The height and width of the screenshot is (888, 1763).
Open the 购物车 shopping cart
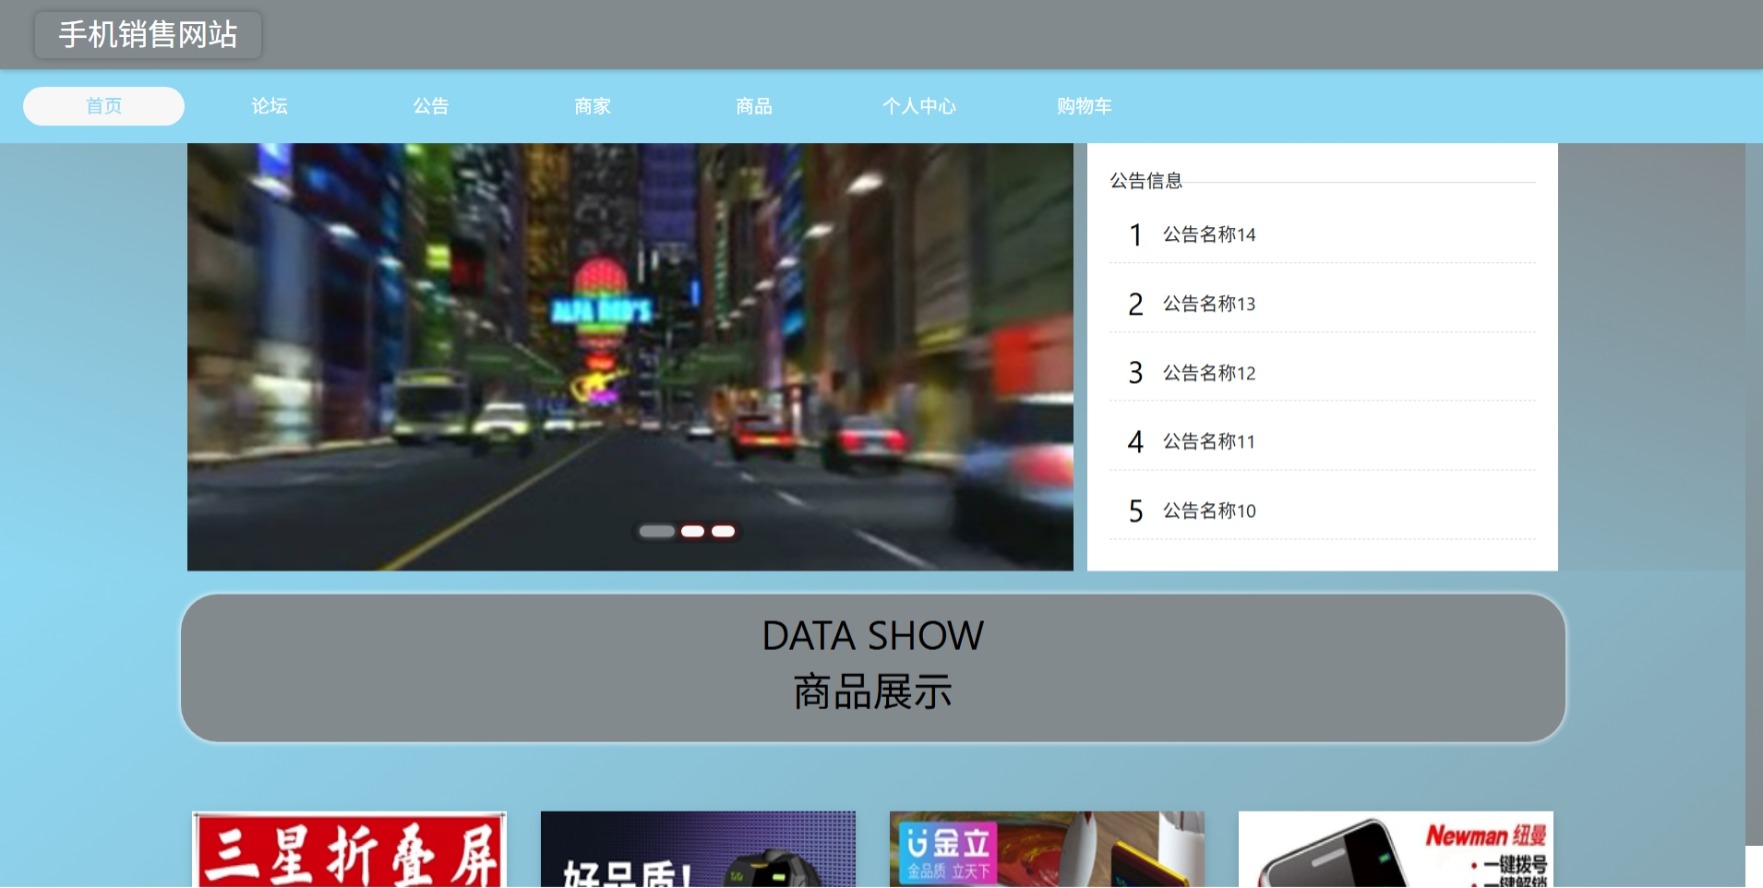(1084, 106)
